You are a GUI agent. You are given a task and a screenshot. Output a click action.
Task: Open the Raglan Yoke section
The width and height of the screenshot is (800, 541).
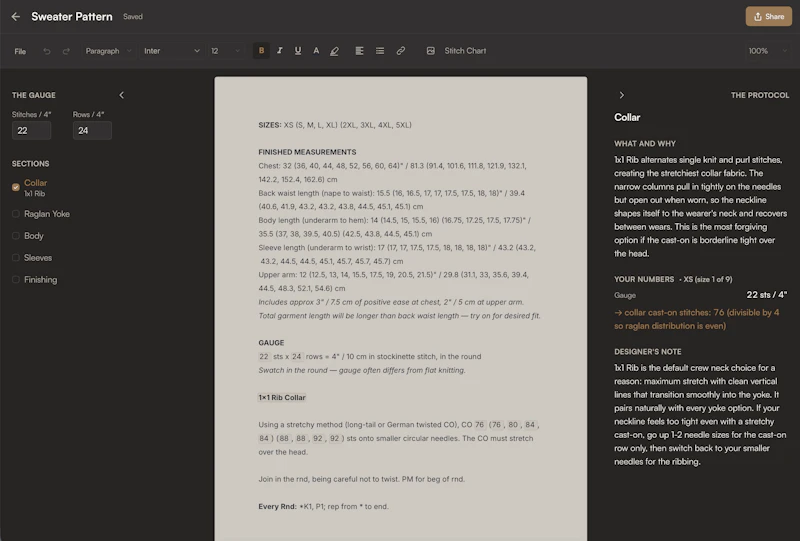click(x=47, y=214)
